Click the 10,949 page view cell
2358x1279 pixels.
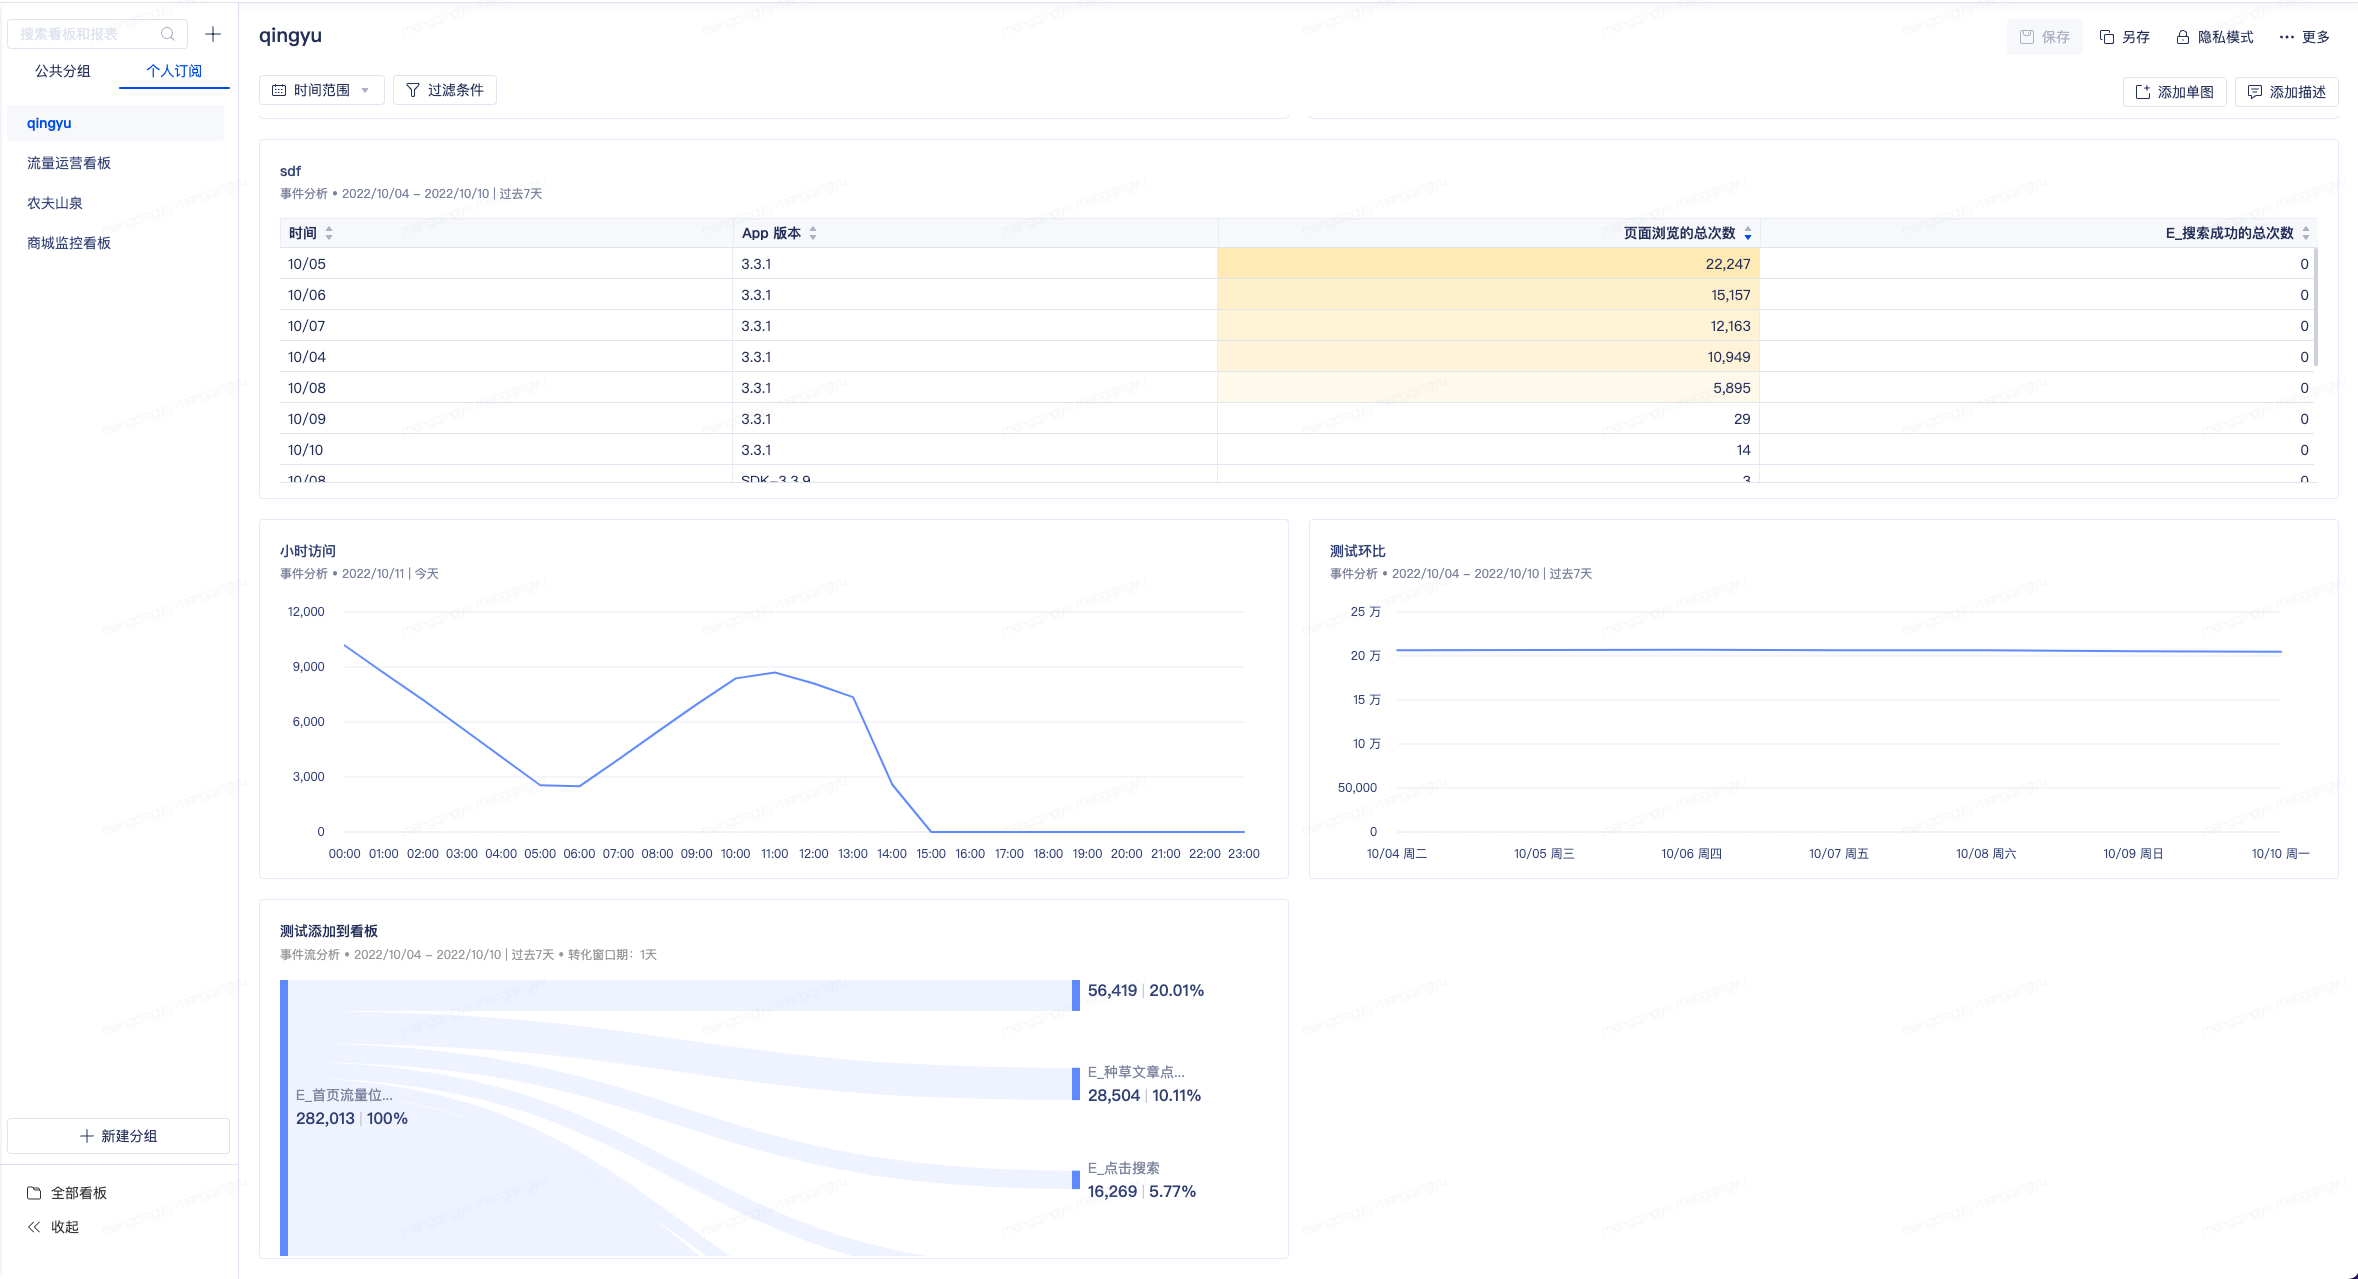tap(1488, 357)
